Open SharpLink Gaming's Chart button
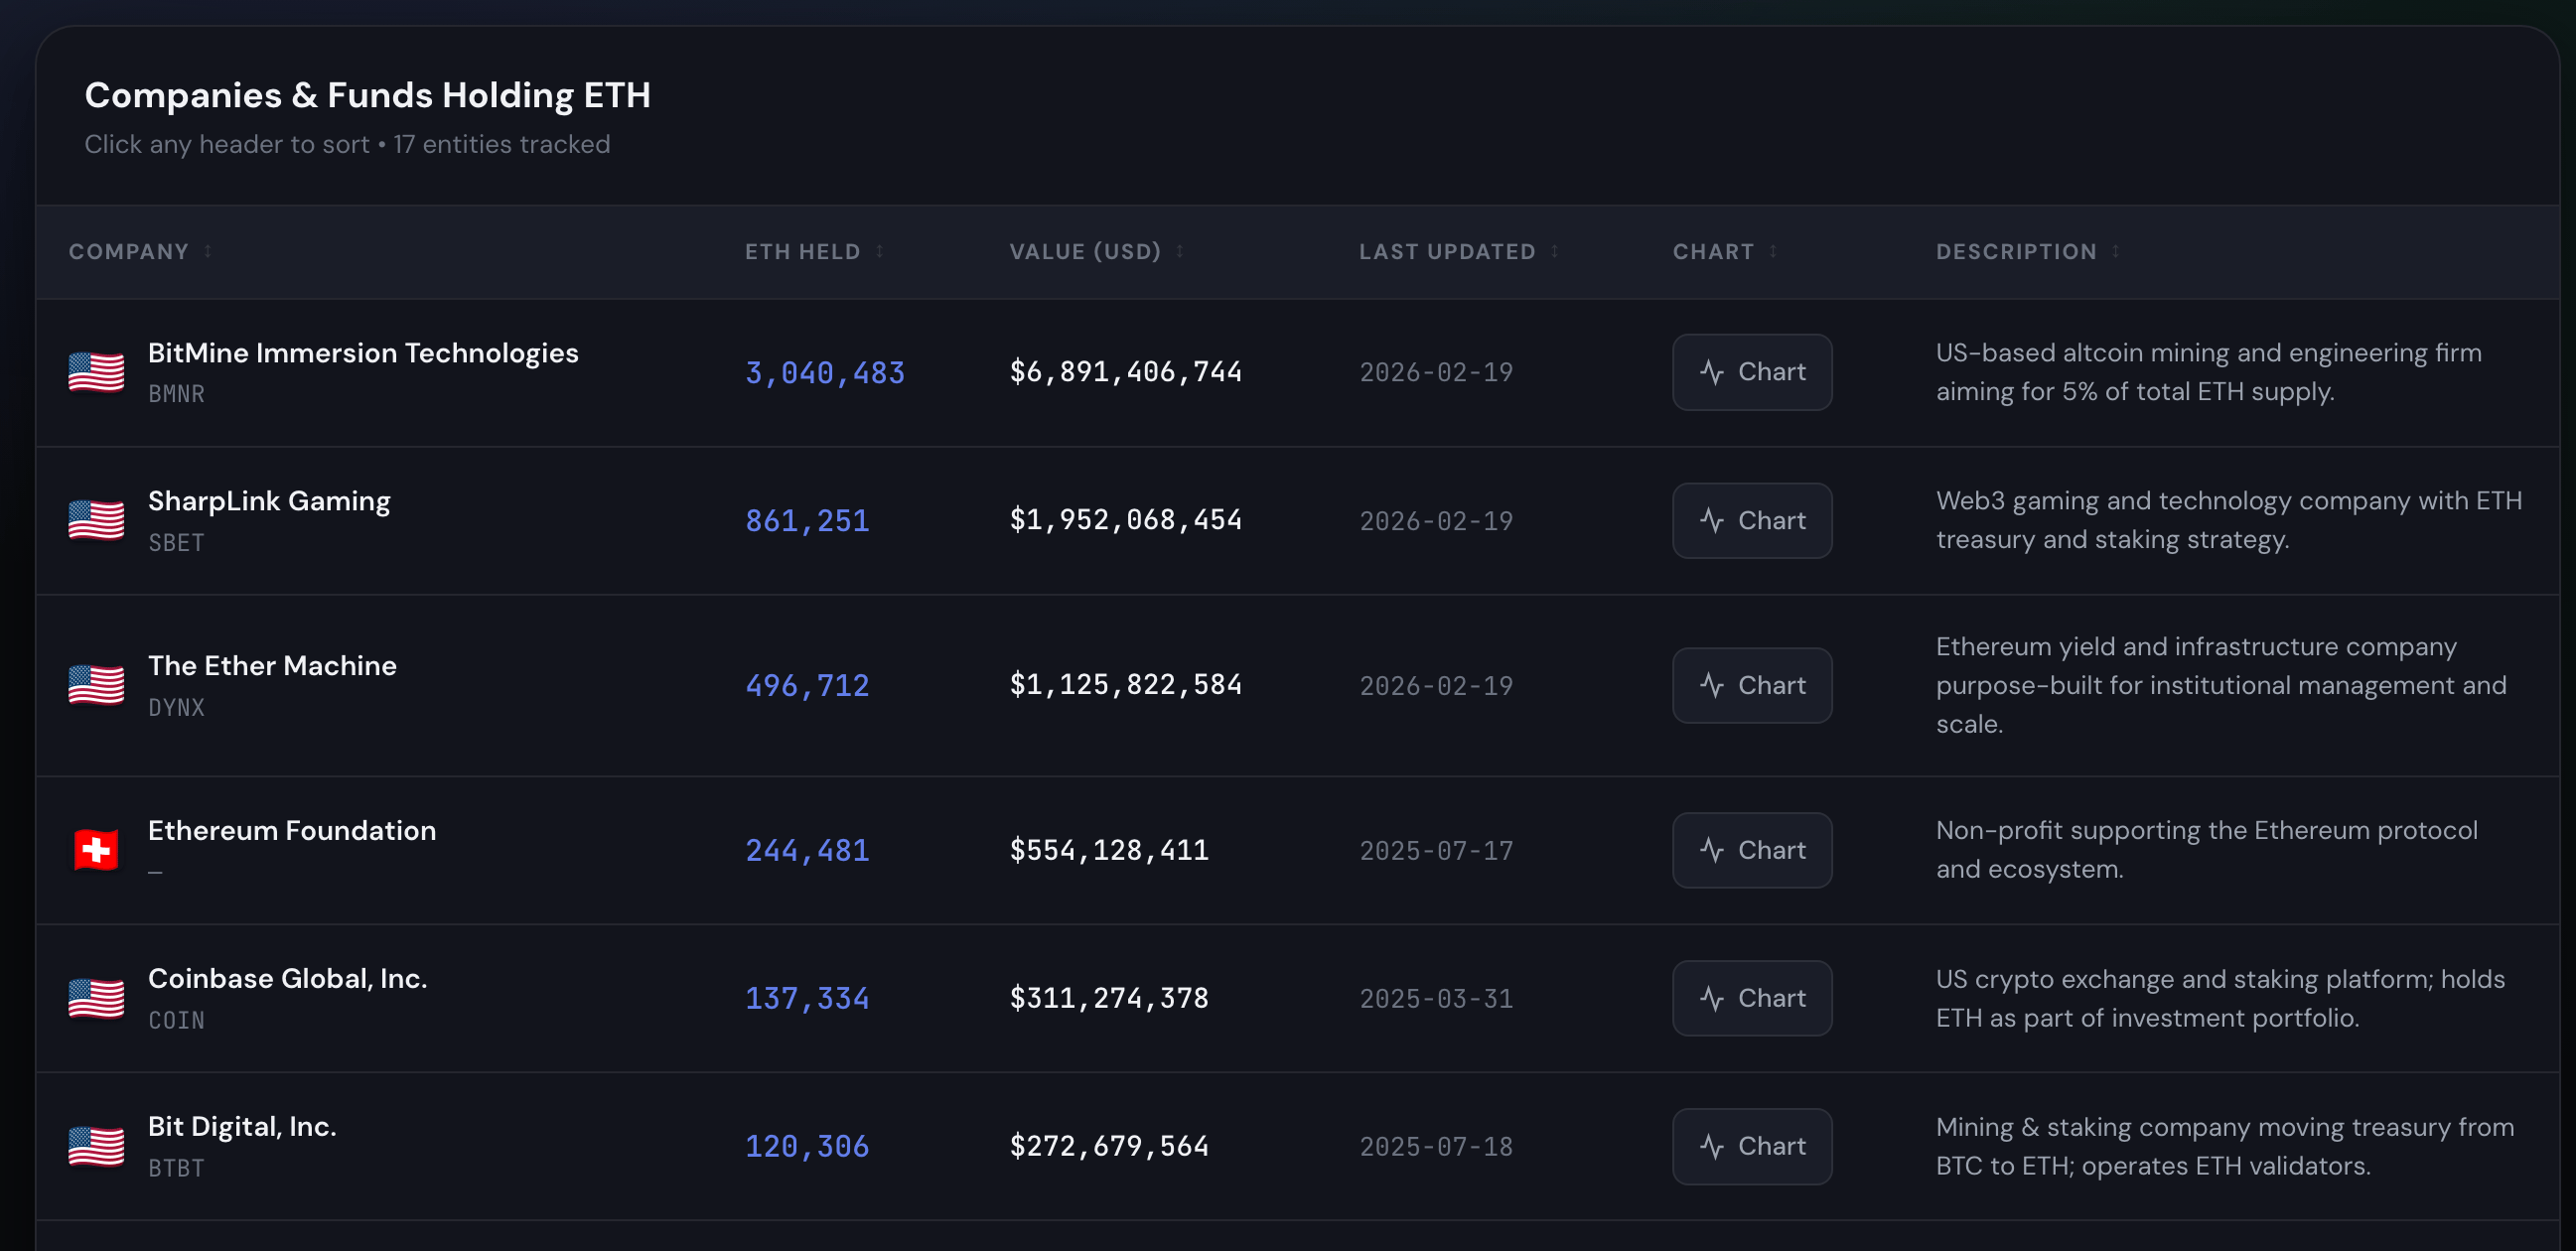This screenshot has height=1251, width=2576. tap(1752, 521)
